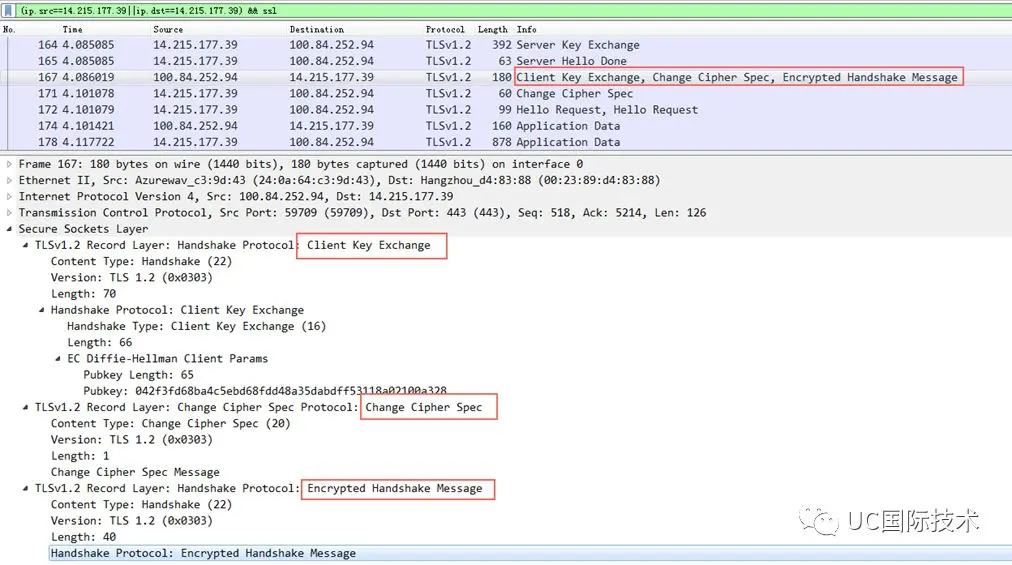1012x565 pixels.
Task: Expand the Transmission Control Protocol node
Action: click(9, 212)
